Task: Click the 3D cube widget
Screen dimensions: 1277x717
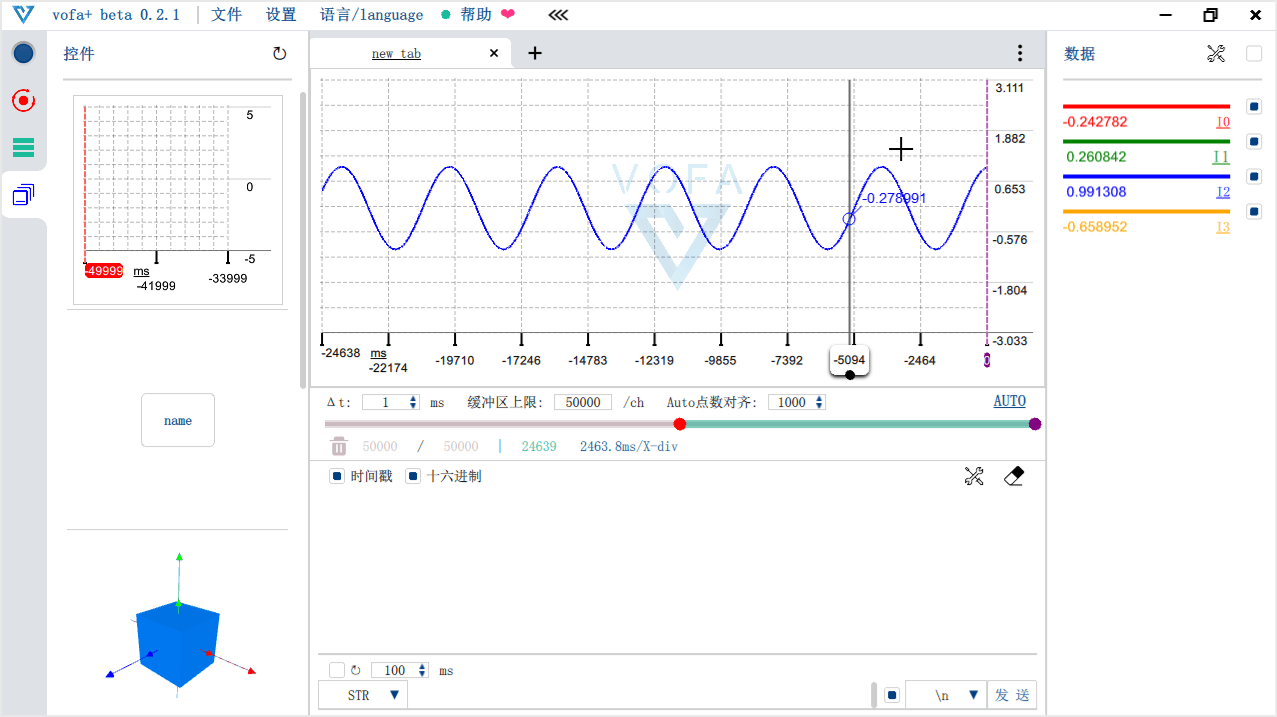Action: click(x=178, y=643)
